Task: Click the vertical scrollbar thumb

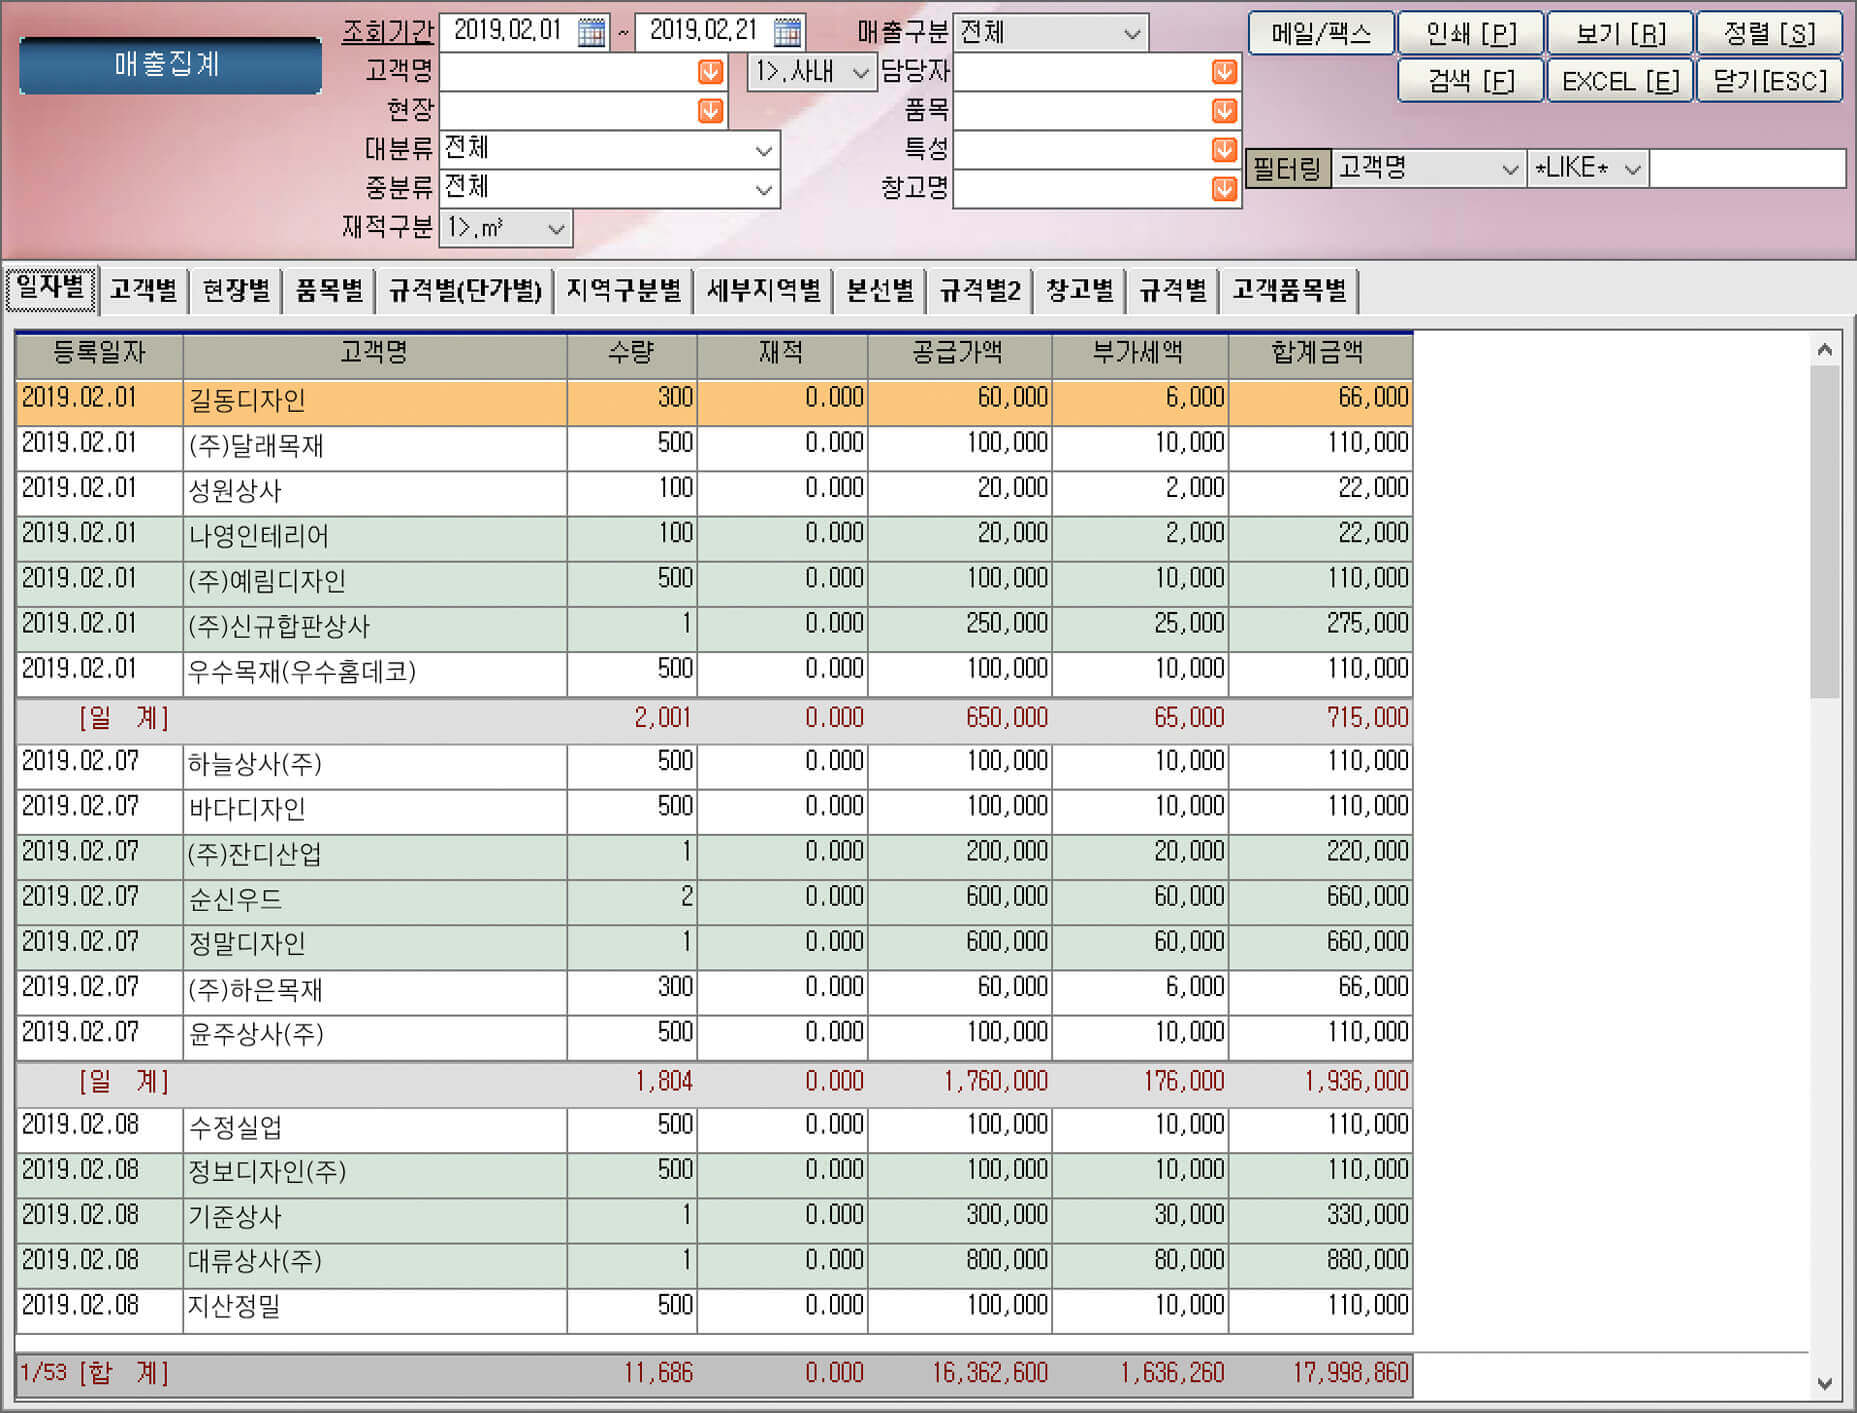Action: [x=1825, y=532]
